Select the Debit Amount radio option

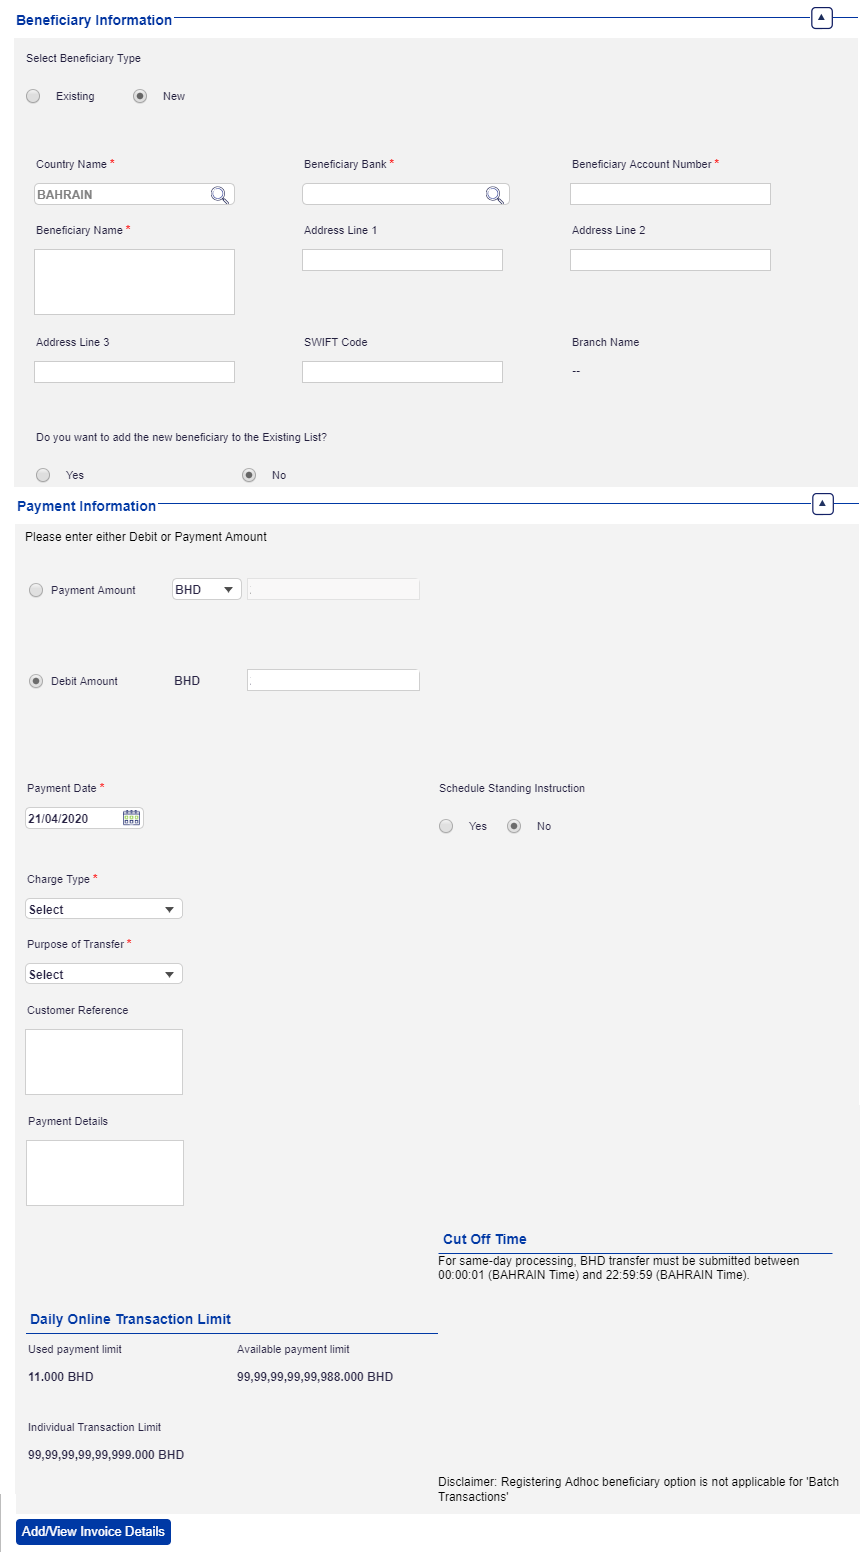(36, 681)
